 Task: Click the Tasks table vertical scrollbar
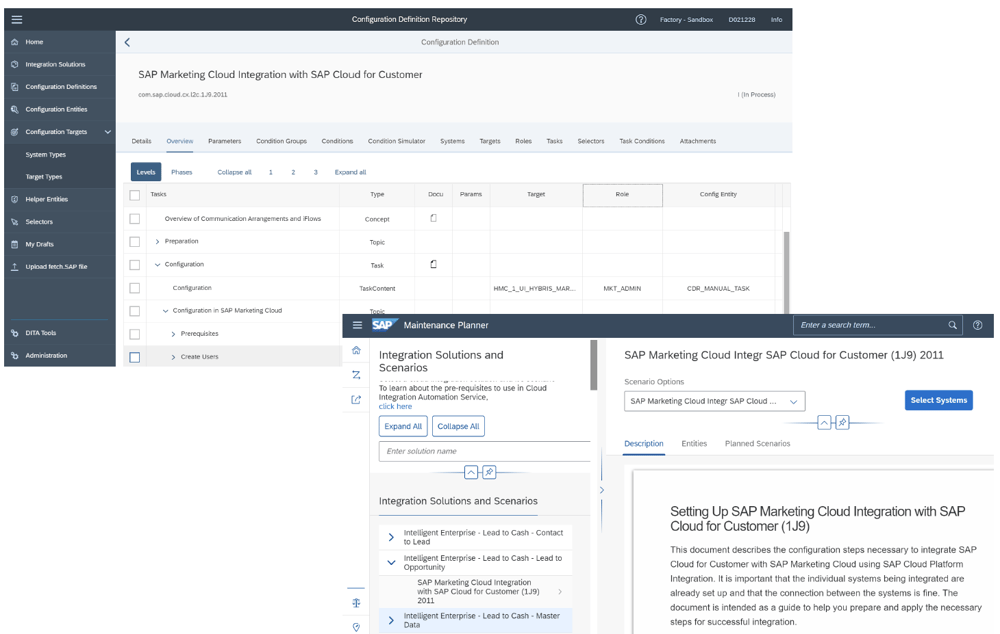(786, 272)
